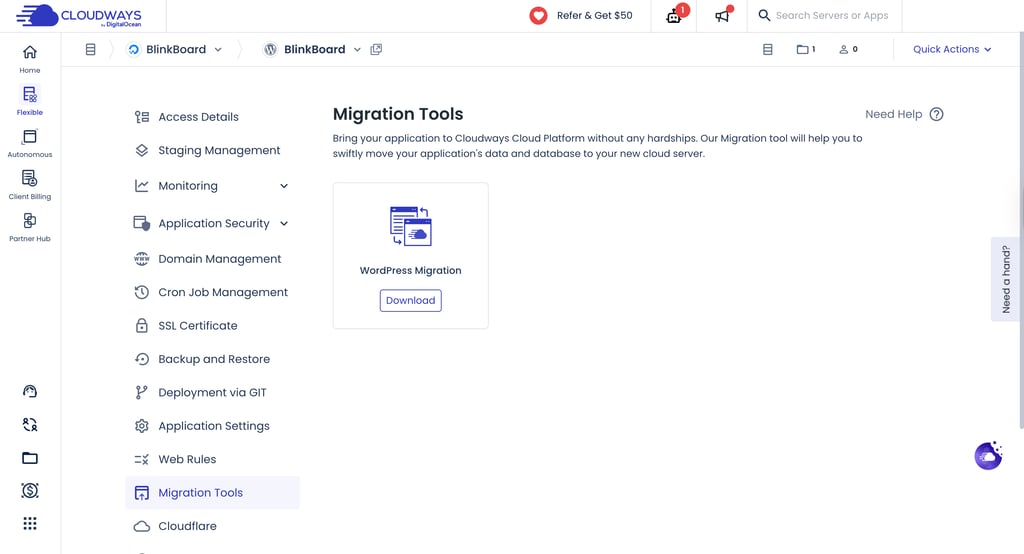The width and height of the screenshot is (1024, 554).
Task: Click the page vertical scrollbar
Action: click(x=1021, y=229)
